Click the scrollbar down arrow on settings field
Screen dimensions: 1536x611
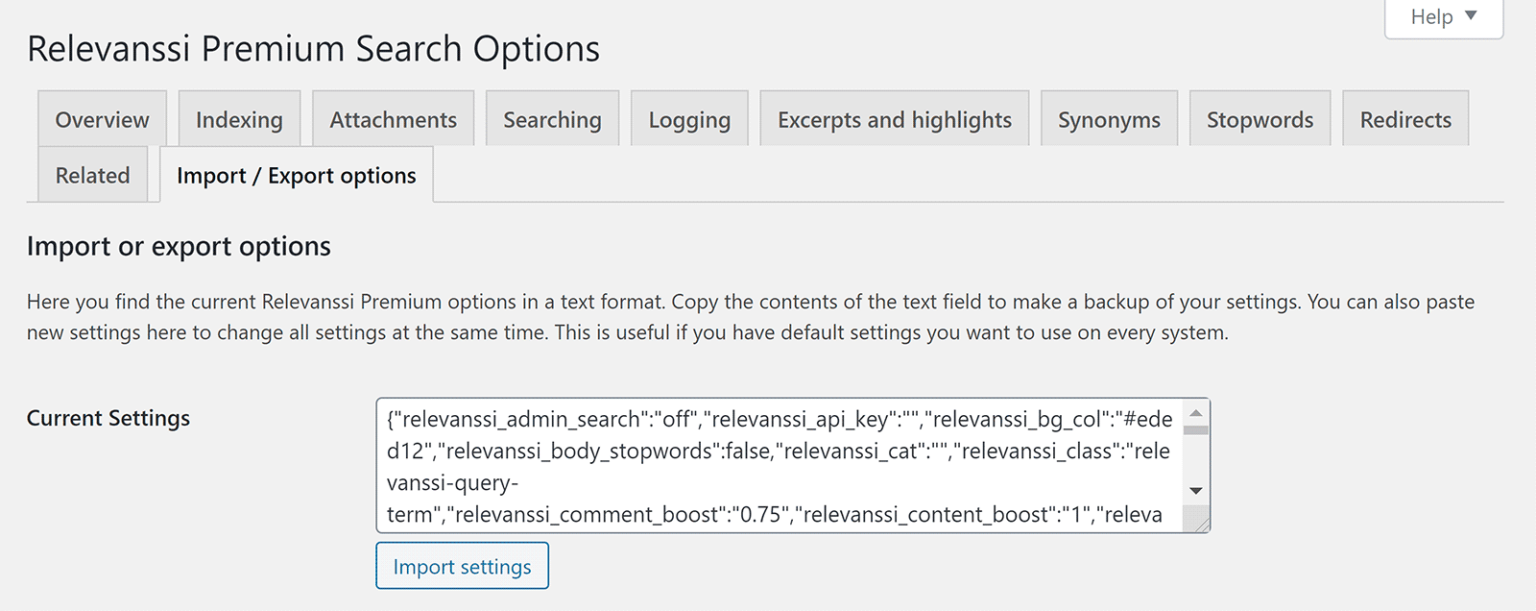coord(1197,490)
